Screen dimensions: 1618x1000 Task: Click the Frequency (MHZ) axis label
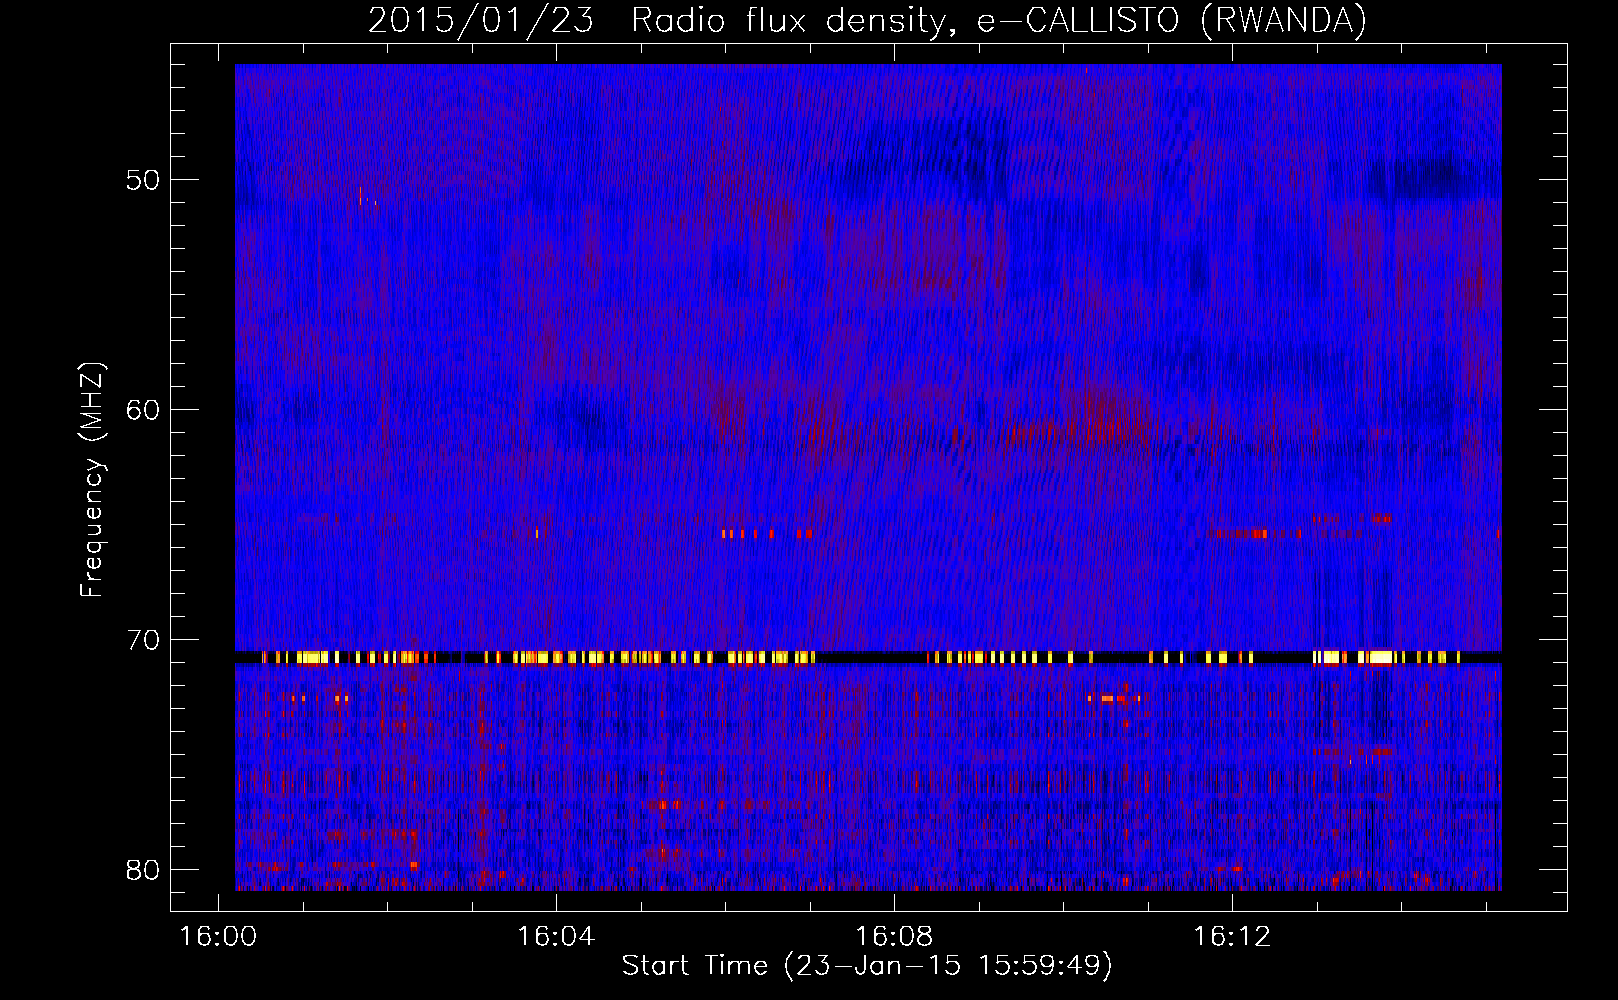click(92, 481)
